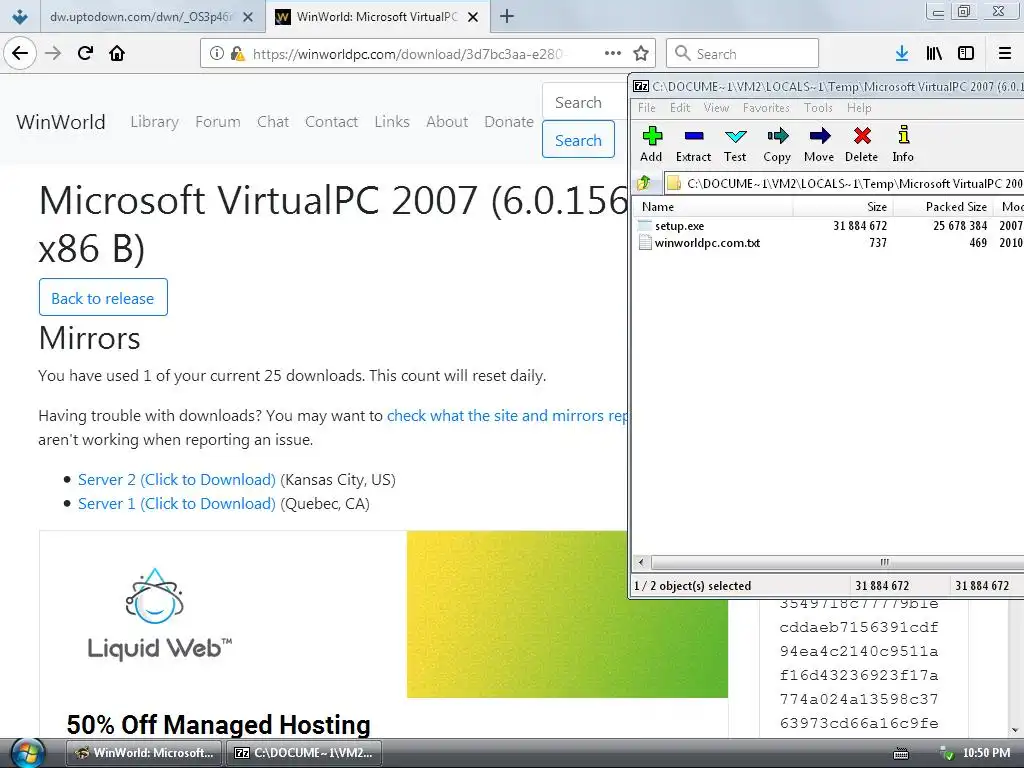
Task: Open the Chat nav link
Action: [x=272, y=121]
